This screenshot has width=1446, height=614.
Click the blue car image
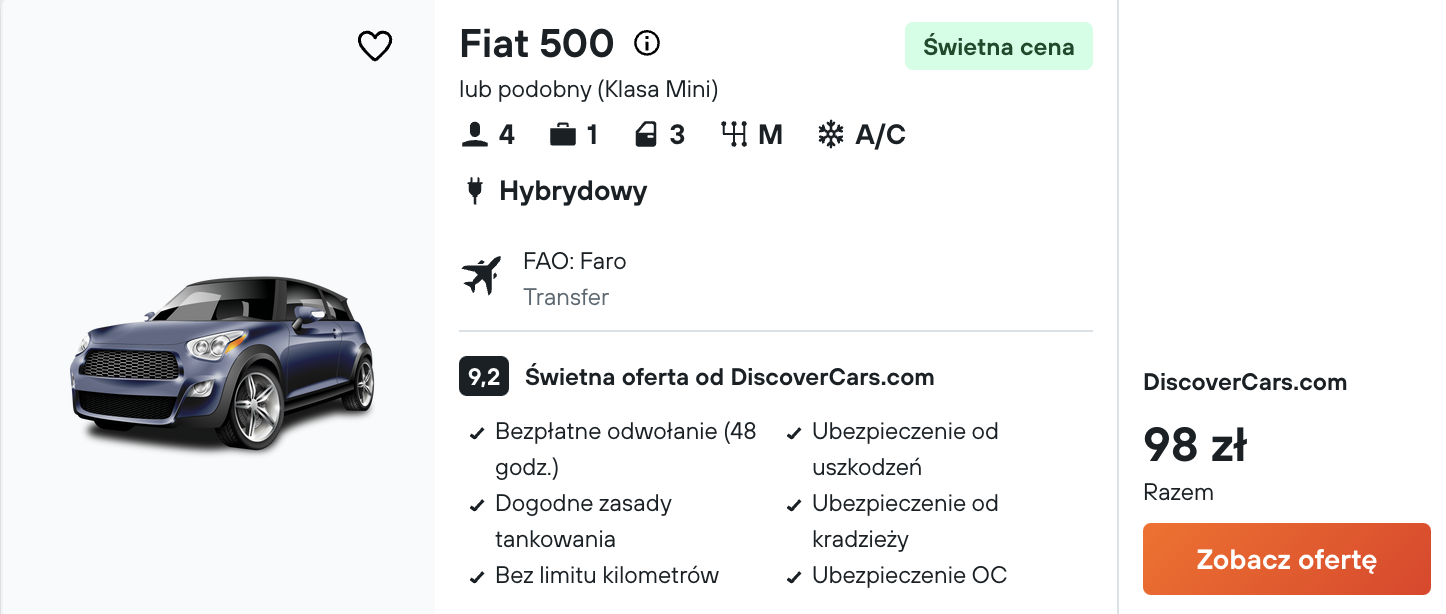[x=223, y=361]
